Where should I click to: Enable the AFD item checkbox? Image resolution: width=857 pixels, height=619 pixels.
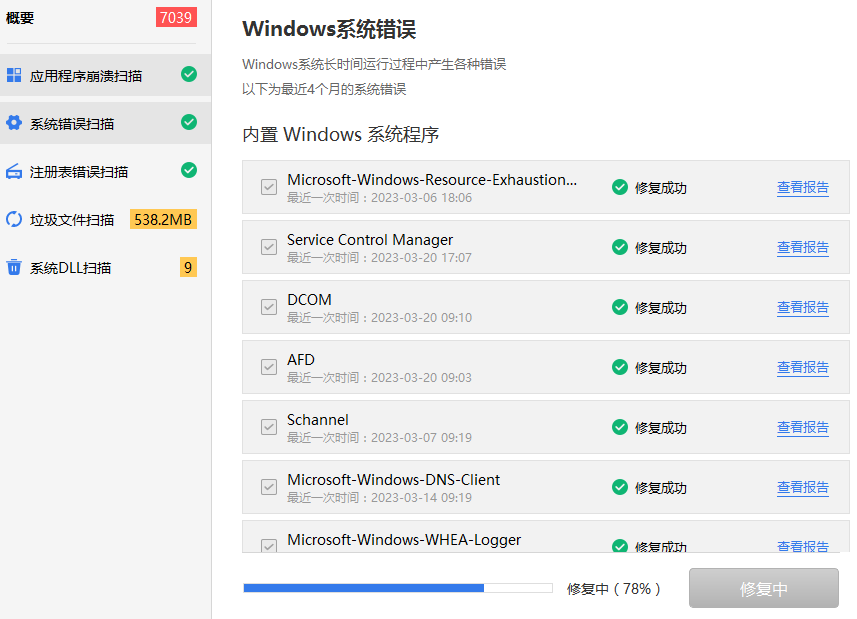point(268,367)
